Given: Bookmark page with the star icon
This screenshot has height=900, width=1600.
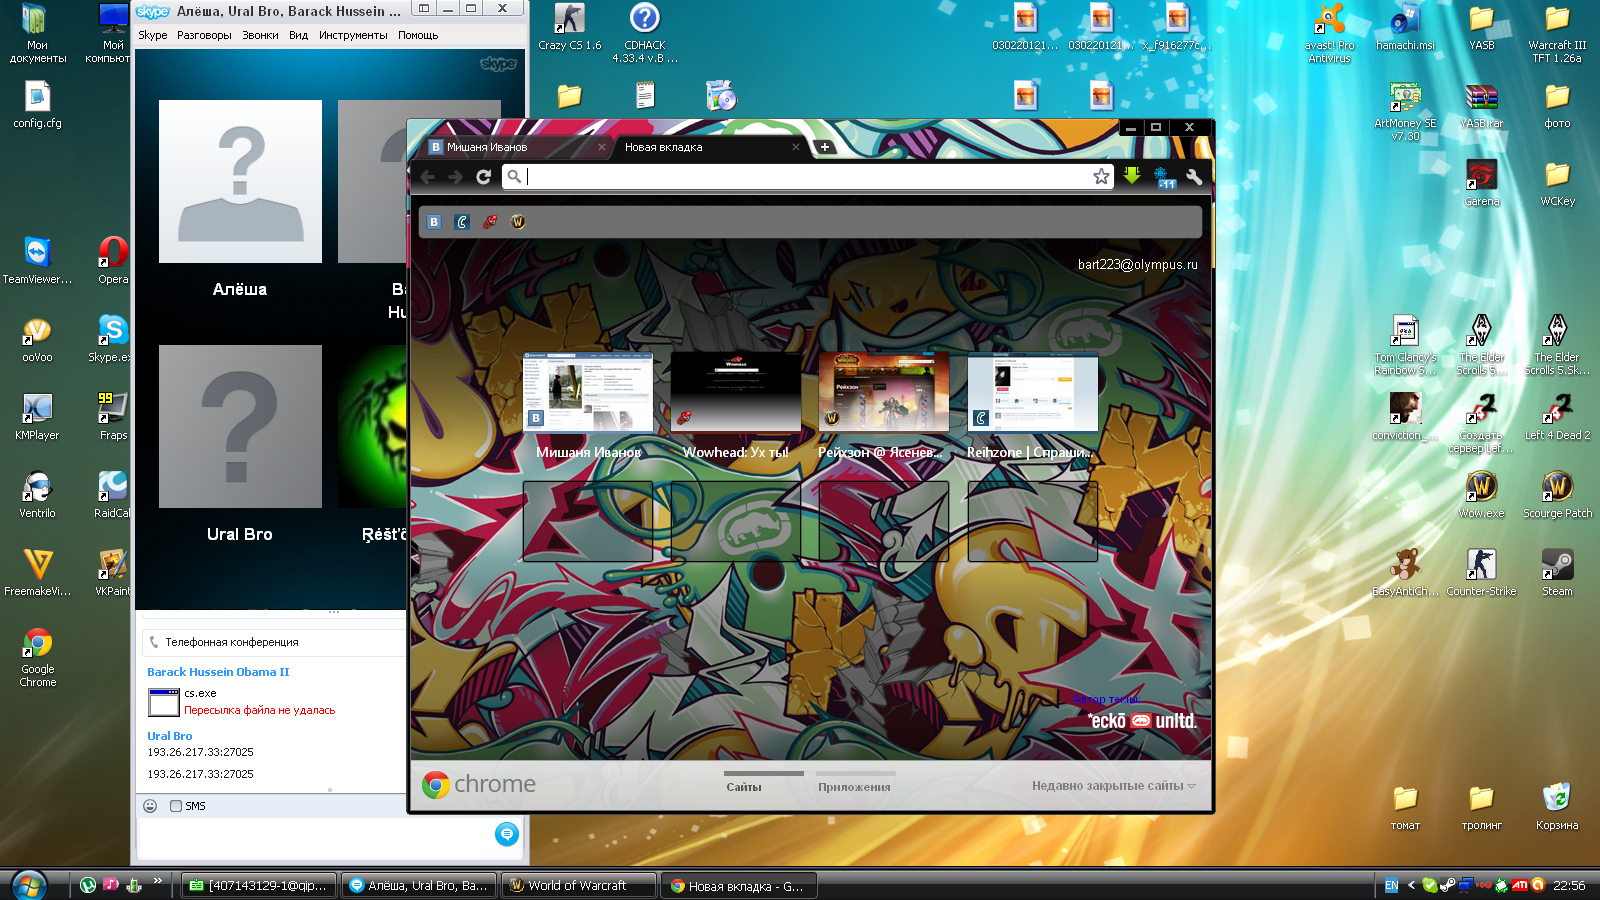Looking at the screenshot, I should click(1101, 177).
